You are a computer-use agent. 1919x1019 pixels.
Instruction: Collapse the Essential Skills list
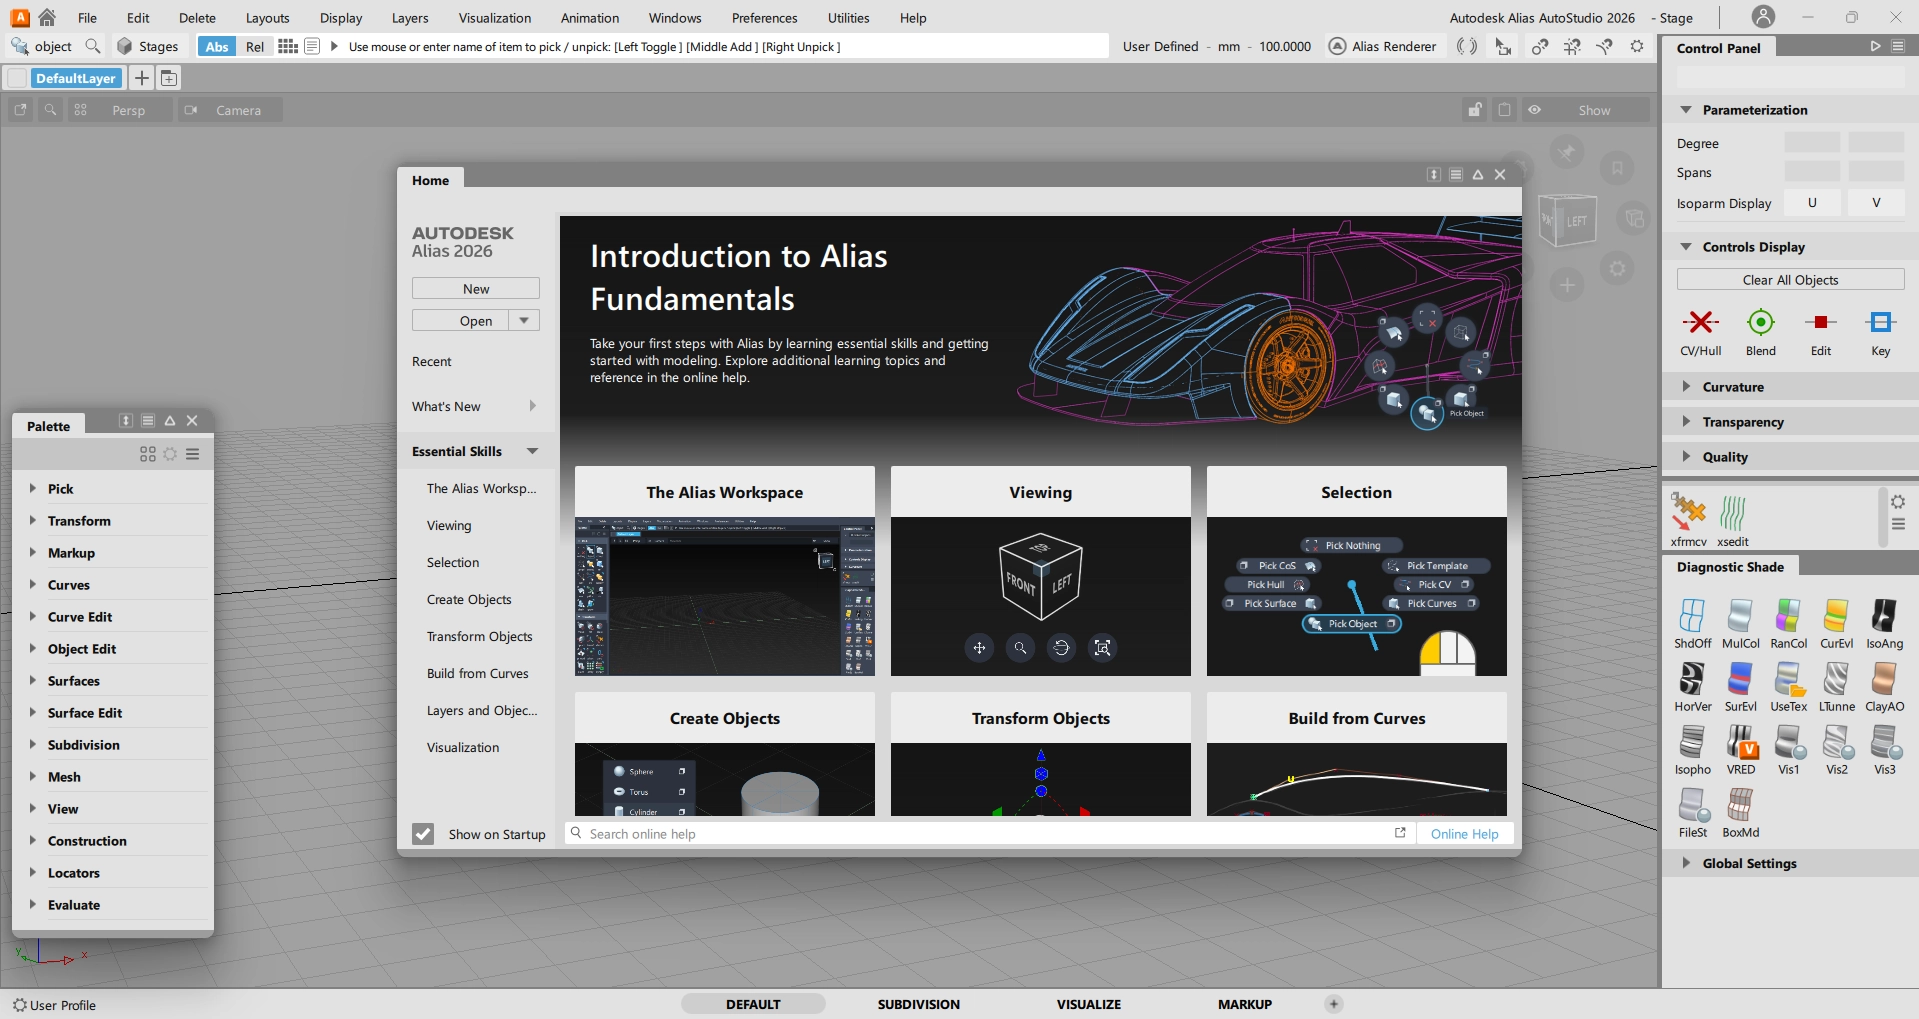532,451
